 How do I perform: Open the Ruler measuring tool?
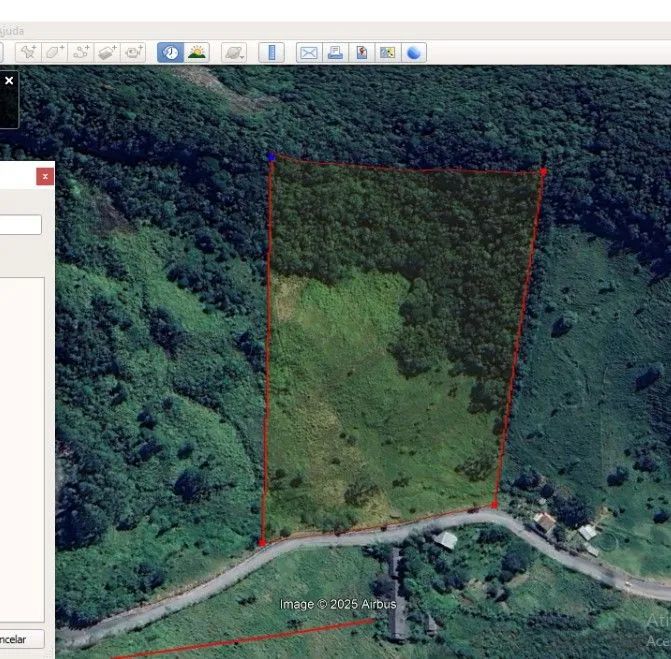coord(271,52)
